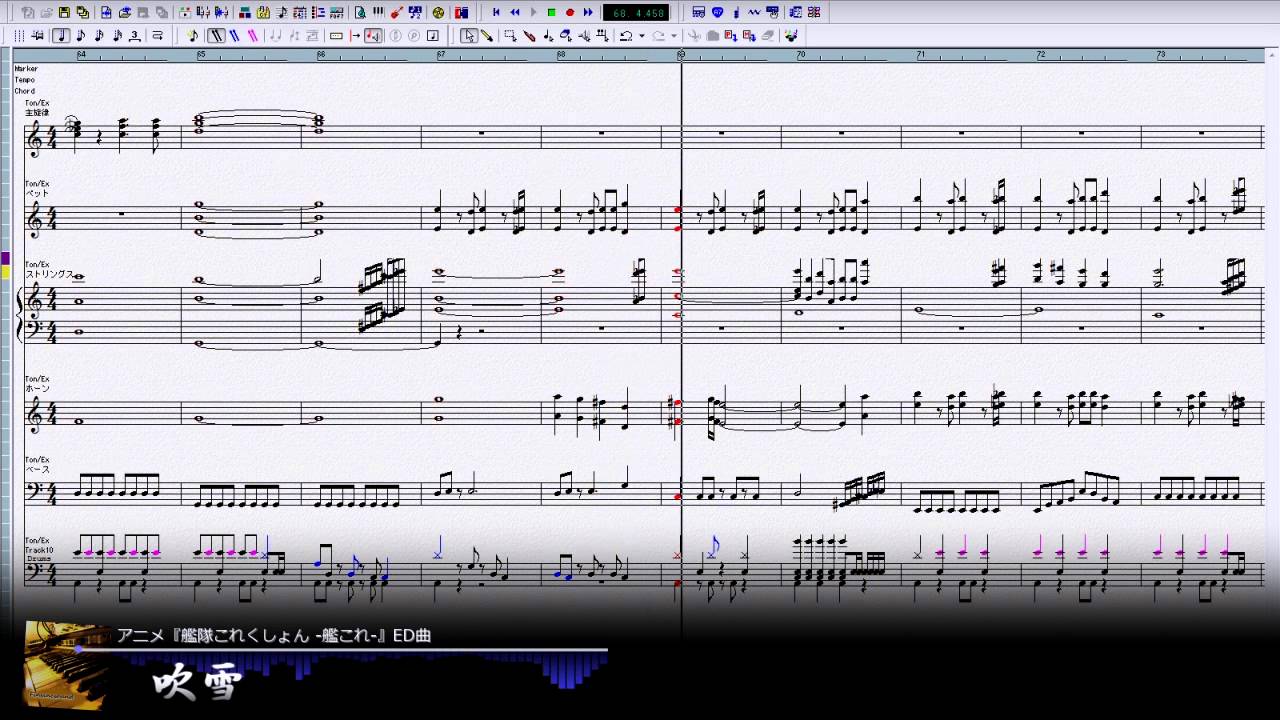The image size is (1280, 720).
Task: Open a file with the folder icon
Action: pyautogui.click(x=47, y=13)
